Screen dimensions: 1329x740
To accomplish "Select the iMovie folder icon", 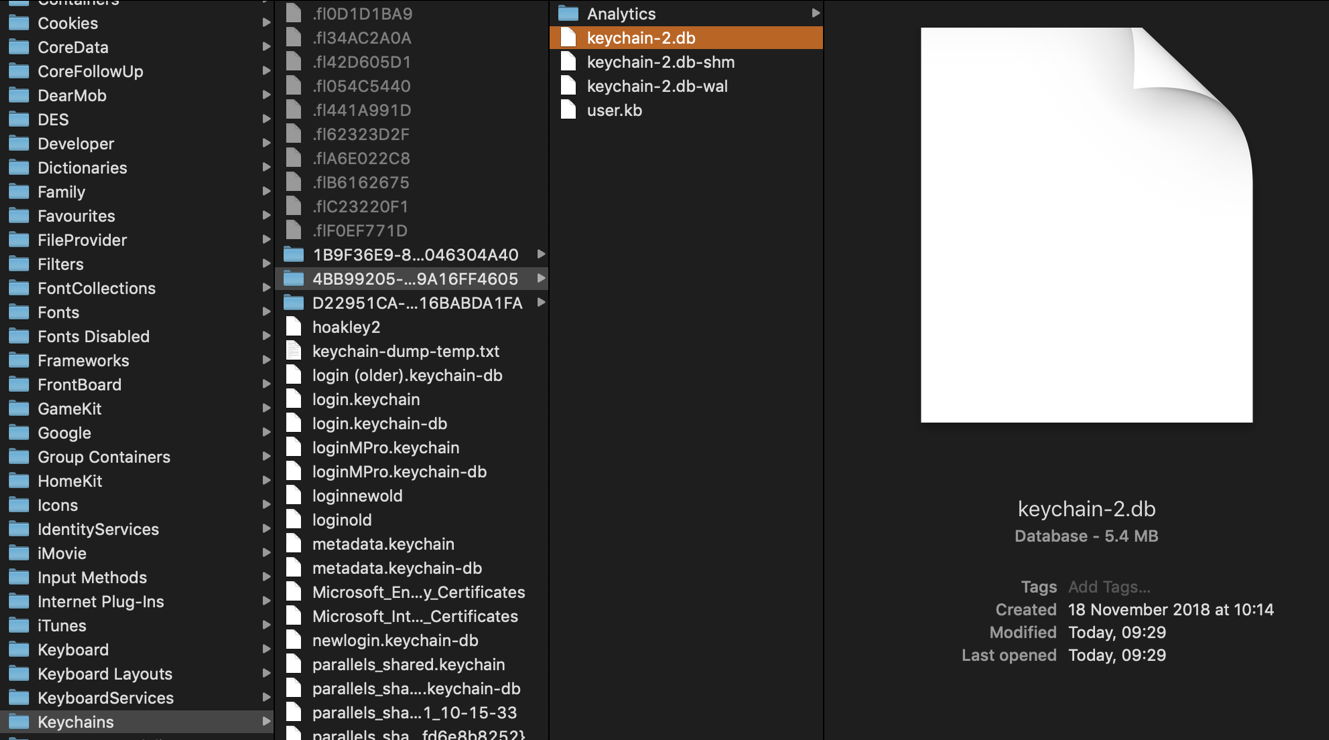I will coord(18,553).
